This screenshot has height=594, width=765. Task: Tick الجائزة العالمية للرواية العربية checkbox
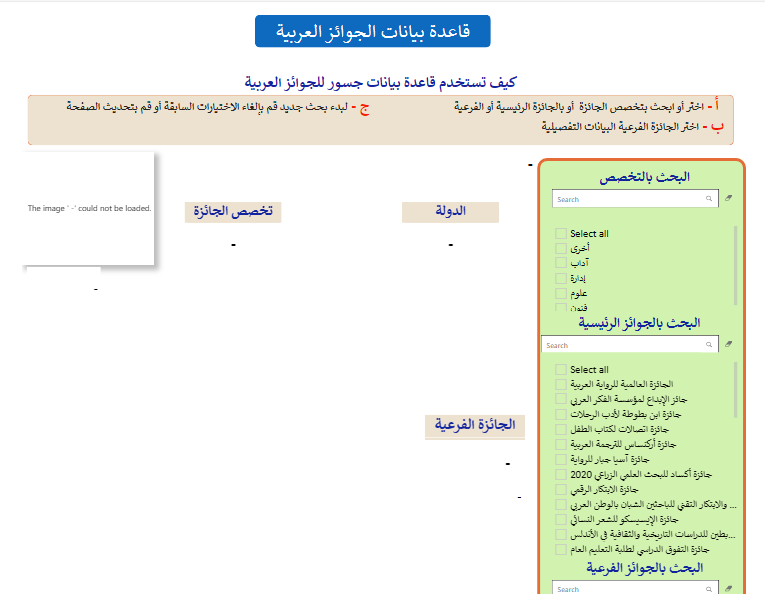(x=561, y=384)
